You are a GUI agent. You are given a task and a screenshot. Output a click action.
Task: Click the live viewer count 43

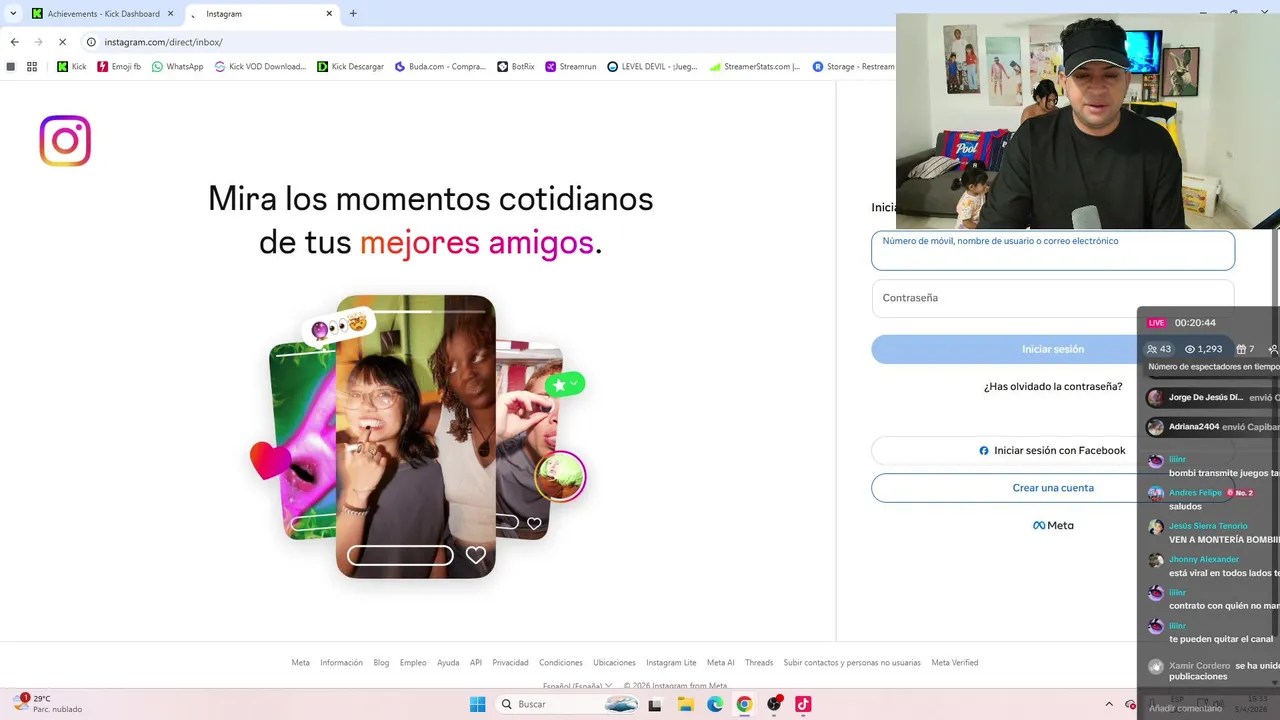[1159, 349]
